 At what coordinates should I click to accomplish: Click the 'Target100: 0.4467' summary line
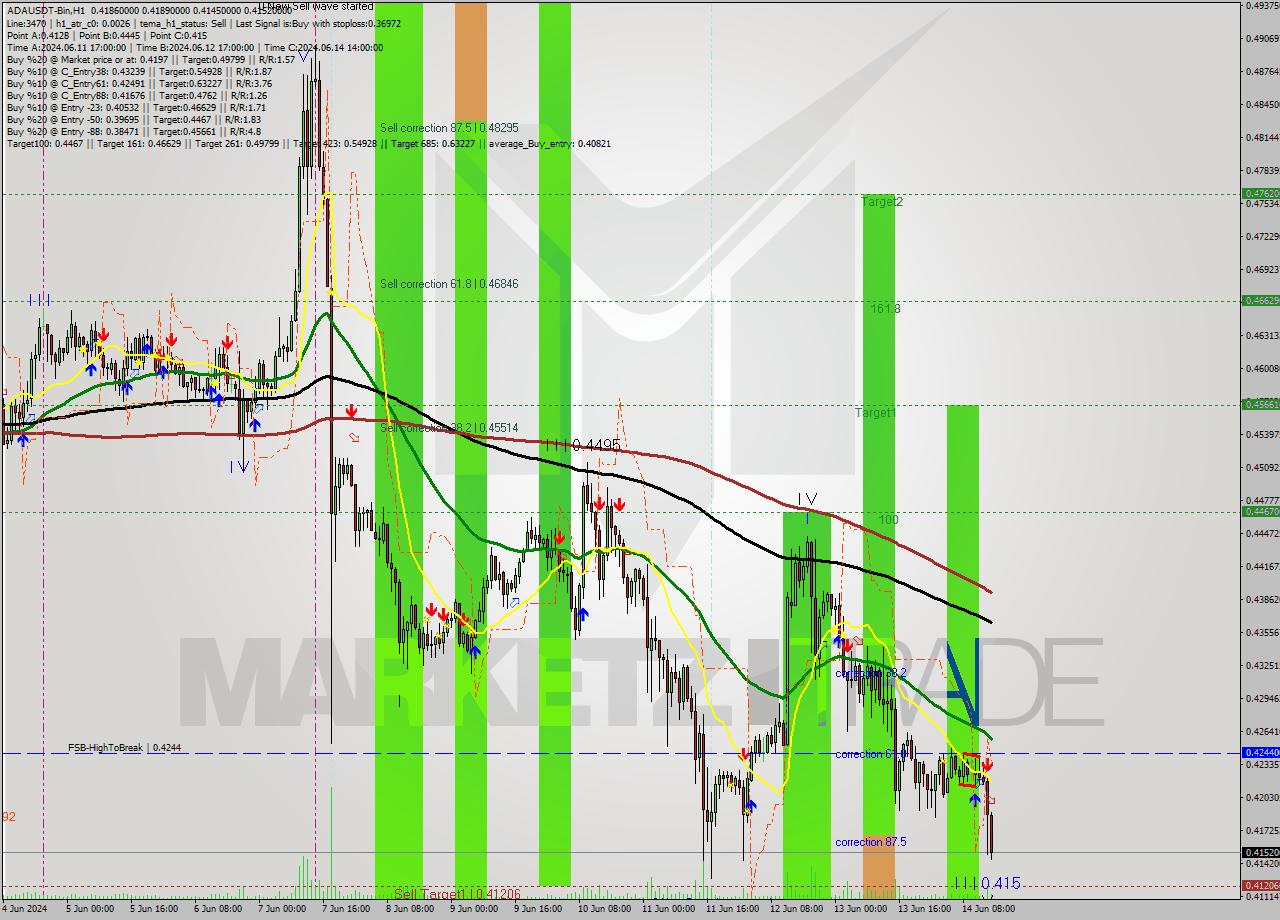coord(308,144)
